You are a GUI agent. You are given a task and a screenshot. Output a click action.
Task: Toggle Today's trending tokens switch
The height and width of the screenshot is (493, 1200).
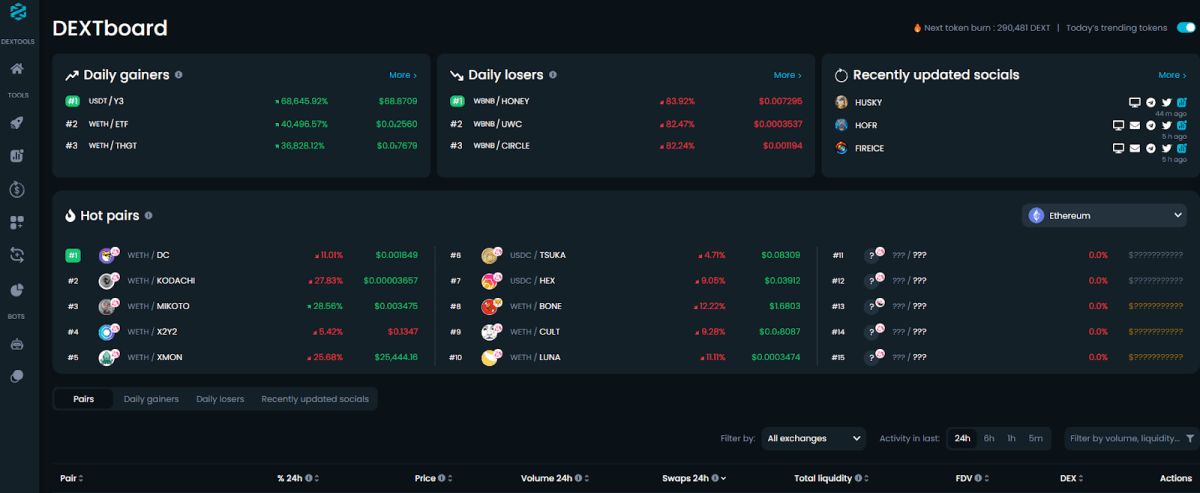pyautogui.click(x=1186, y=28)
